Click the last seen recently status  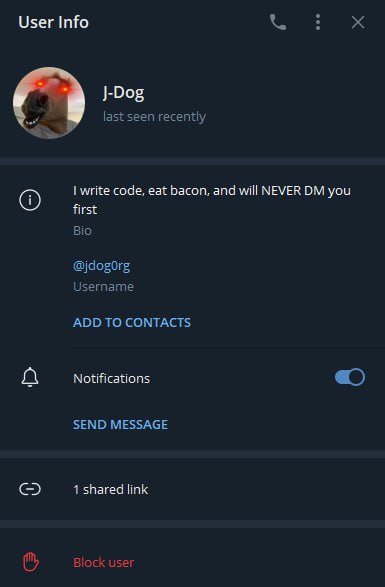(x=154, y=116)
